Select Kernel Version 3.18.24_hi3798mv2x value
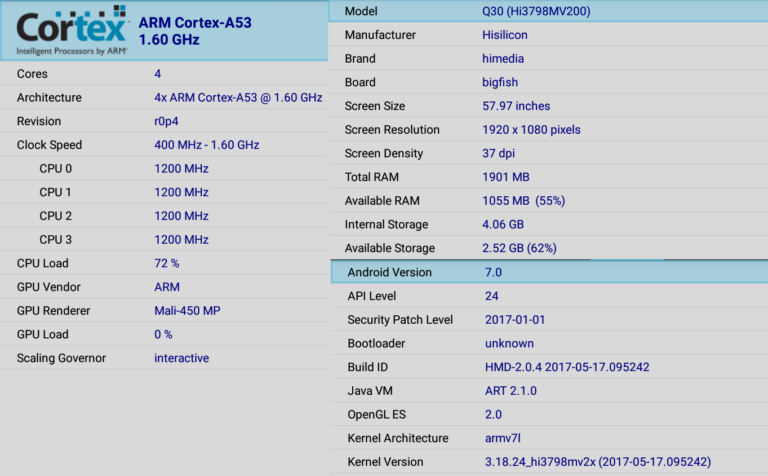 (598, 462)
